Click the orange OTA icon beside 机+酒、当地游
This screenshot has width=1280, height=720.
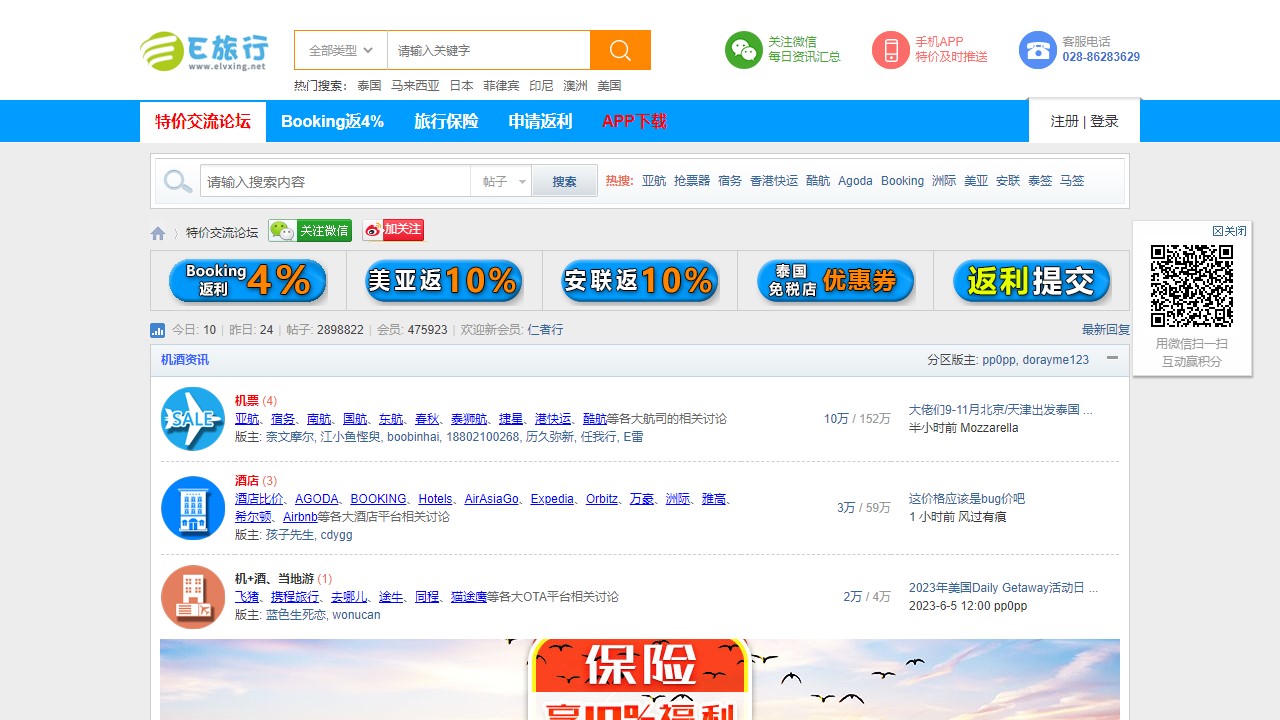[192, 596]
